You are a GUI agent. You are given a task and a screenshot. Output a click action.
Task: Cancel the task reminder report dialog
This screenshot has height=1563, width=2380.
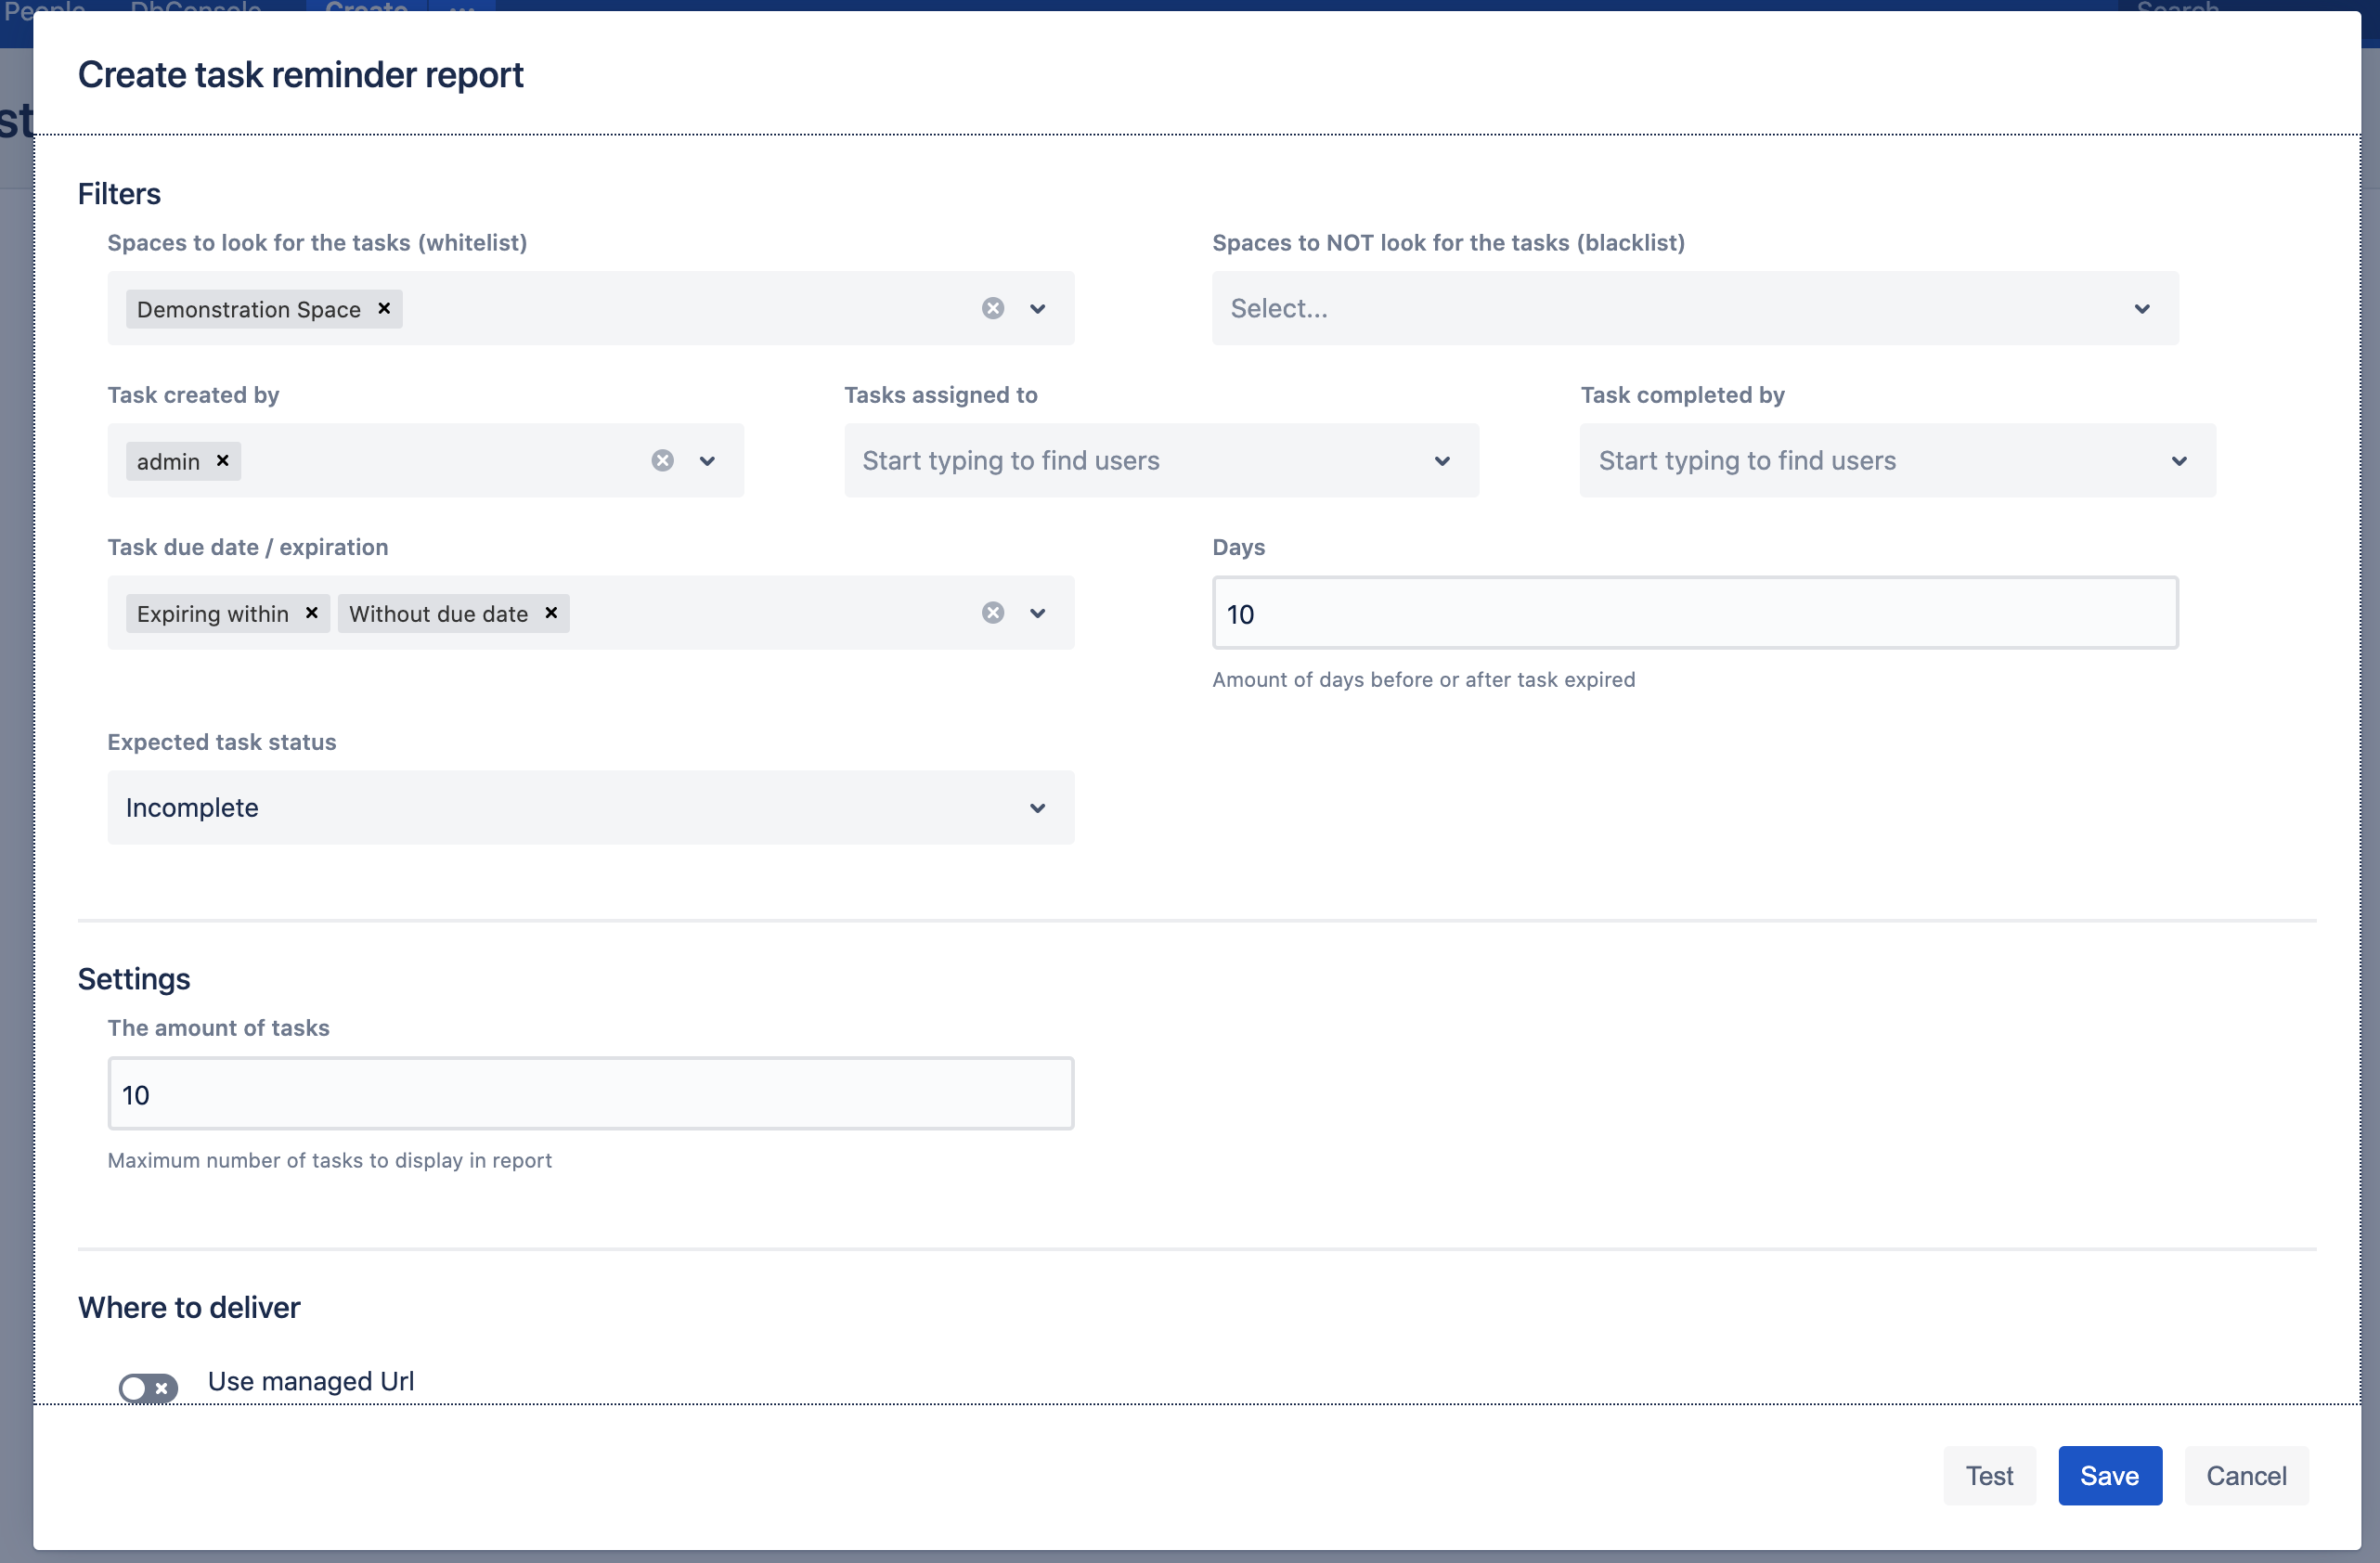(x=2245, y=1475)
